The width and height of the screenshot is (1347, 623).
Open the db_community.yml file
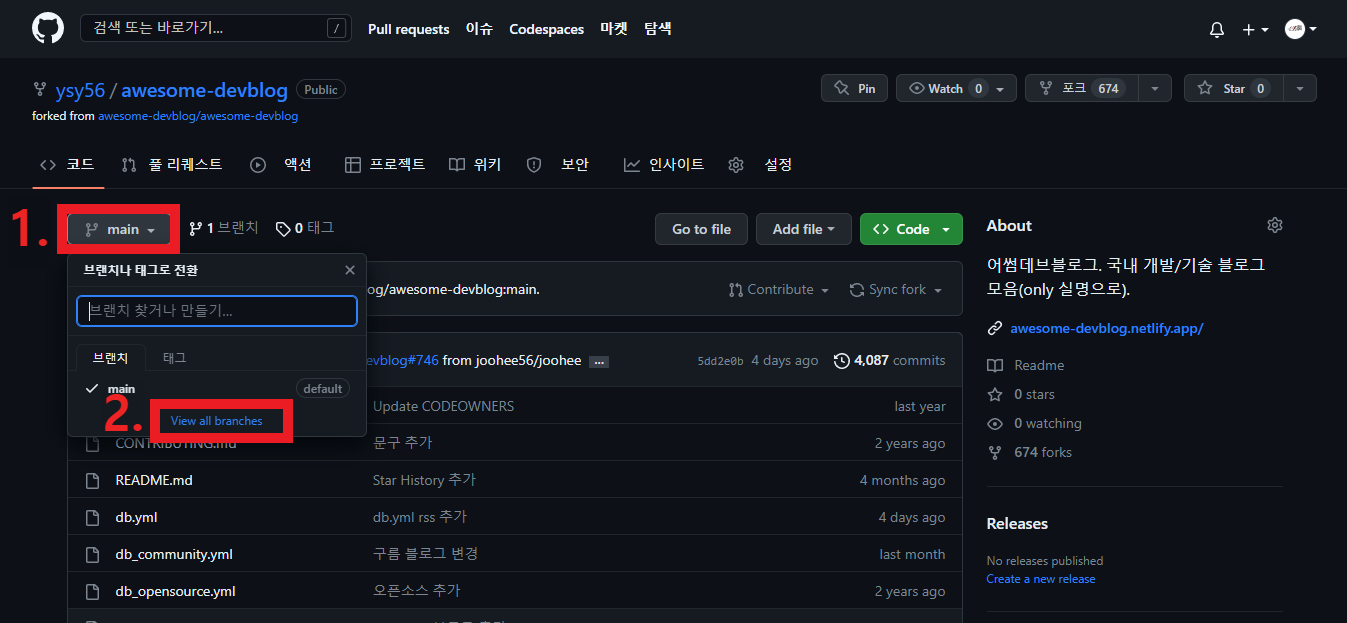pyautogui.click(x=174, y=554)
